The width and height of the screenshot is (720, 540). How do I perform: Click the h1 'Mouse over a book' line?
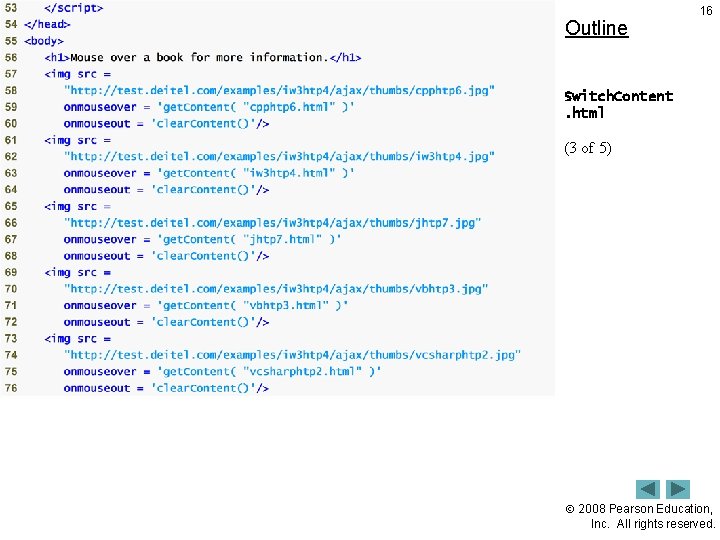click(203, 57)
